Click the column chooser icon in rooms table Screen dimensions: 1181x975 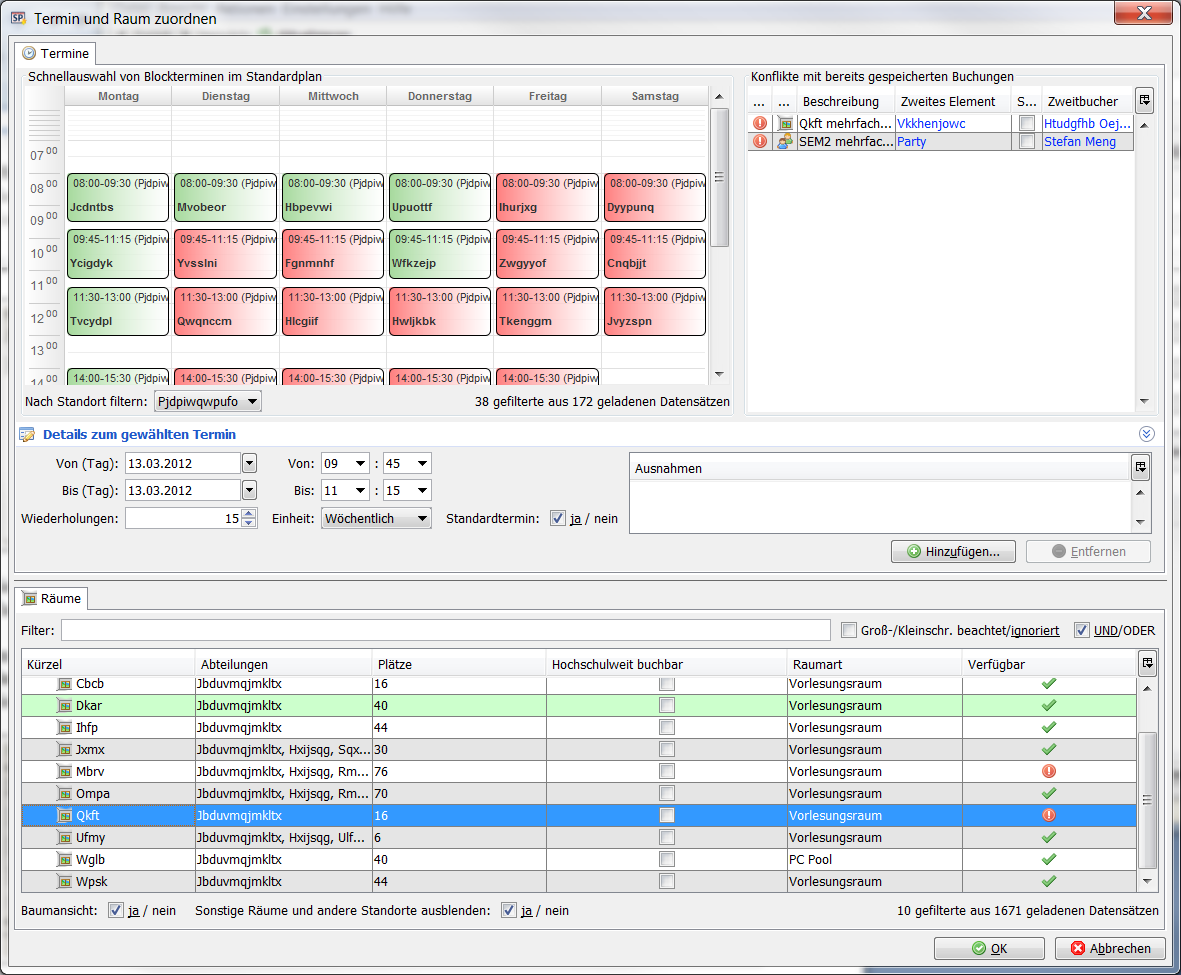click(x=1147, y=663)
